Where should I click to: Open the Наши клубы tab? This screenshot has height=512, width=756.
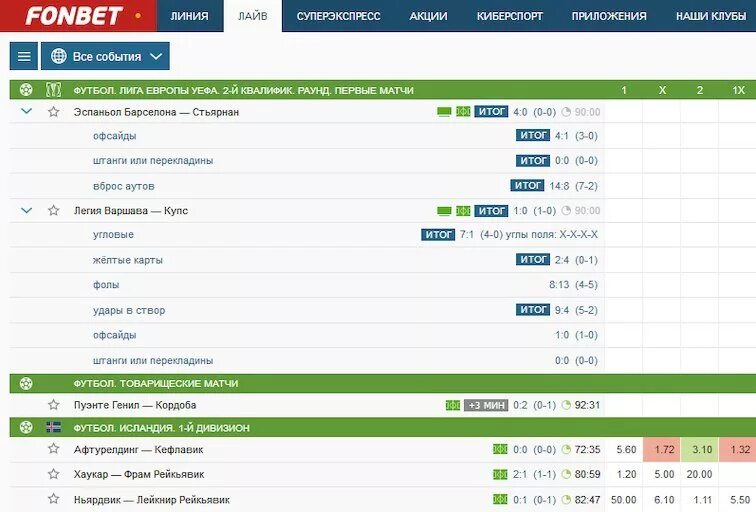pyautogui.click(x=711, y=16)
